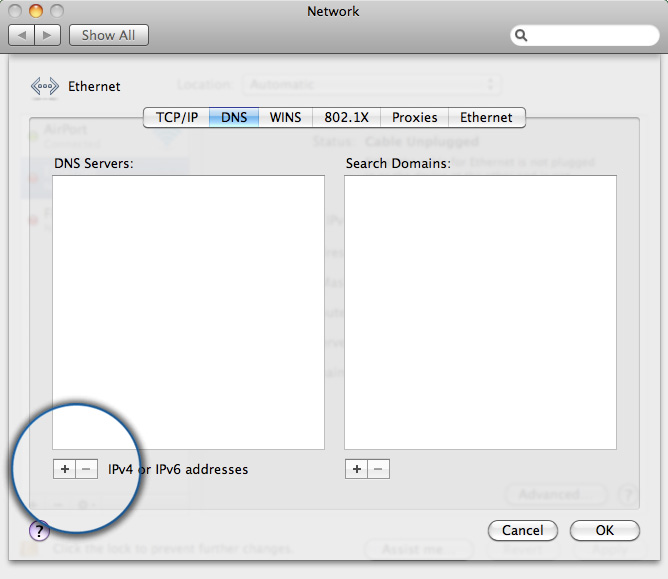
Task: Click the Search Domains list box
Action: pos(480,312)
